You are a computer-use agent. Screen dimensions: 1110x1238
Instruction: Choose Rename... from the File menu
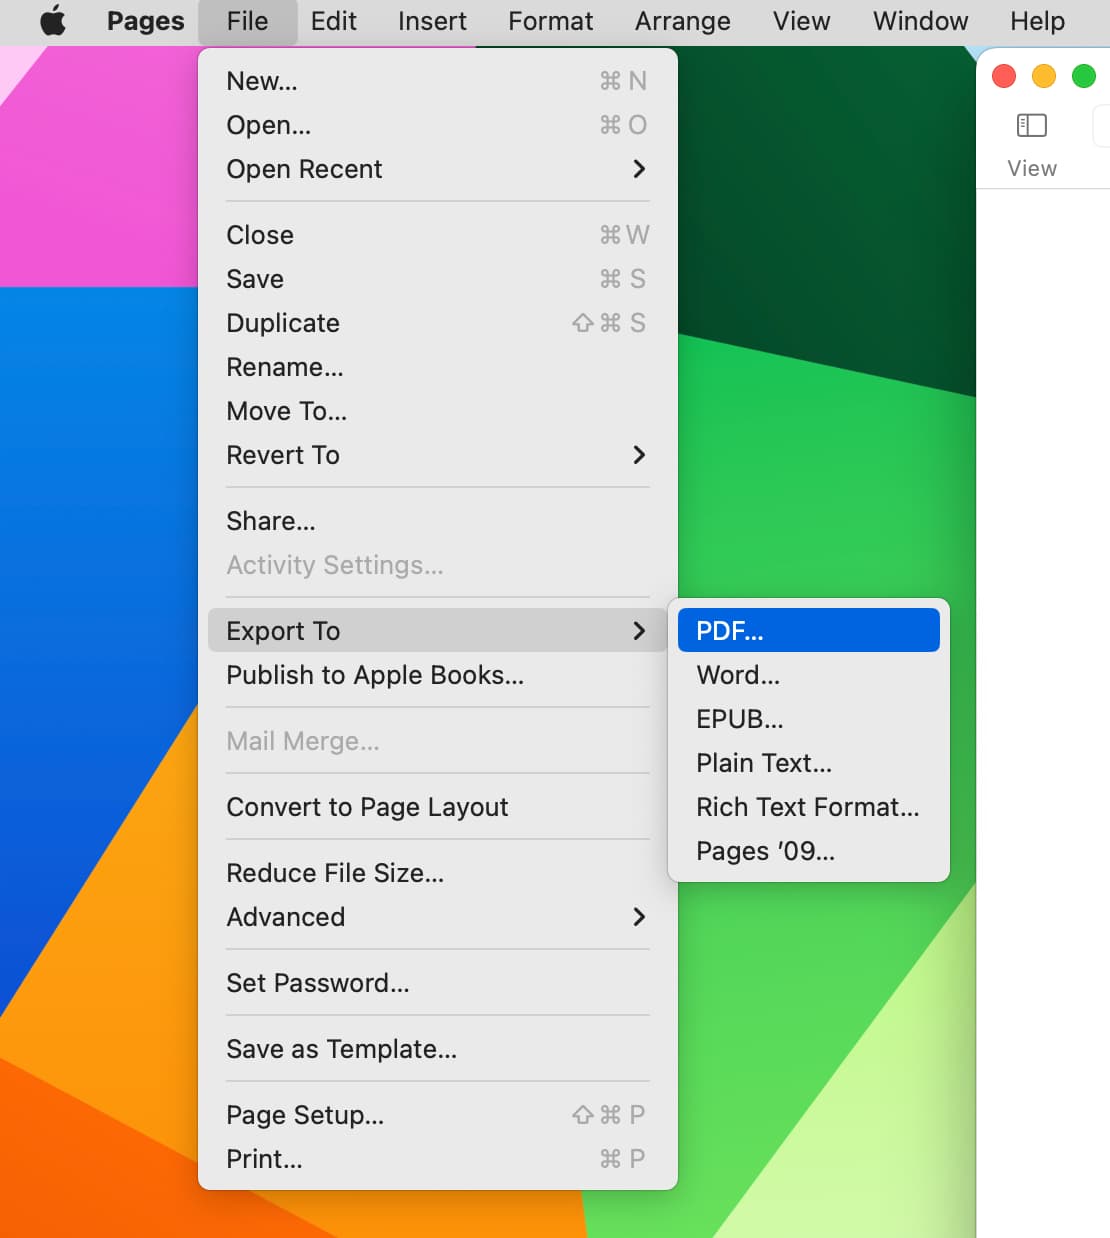click(x=438, y=367)
